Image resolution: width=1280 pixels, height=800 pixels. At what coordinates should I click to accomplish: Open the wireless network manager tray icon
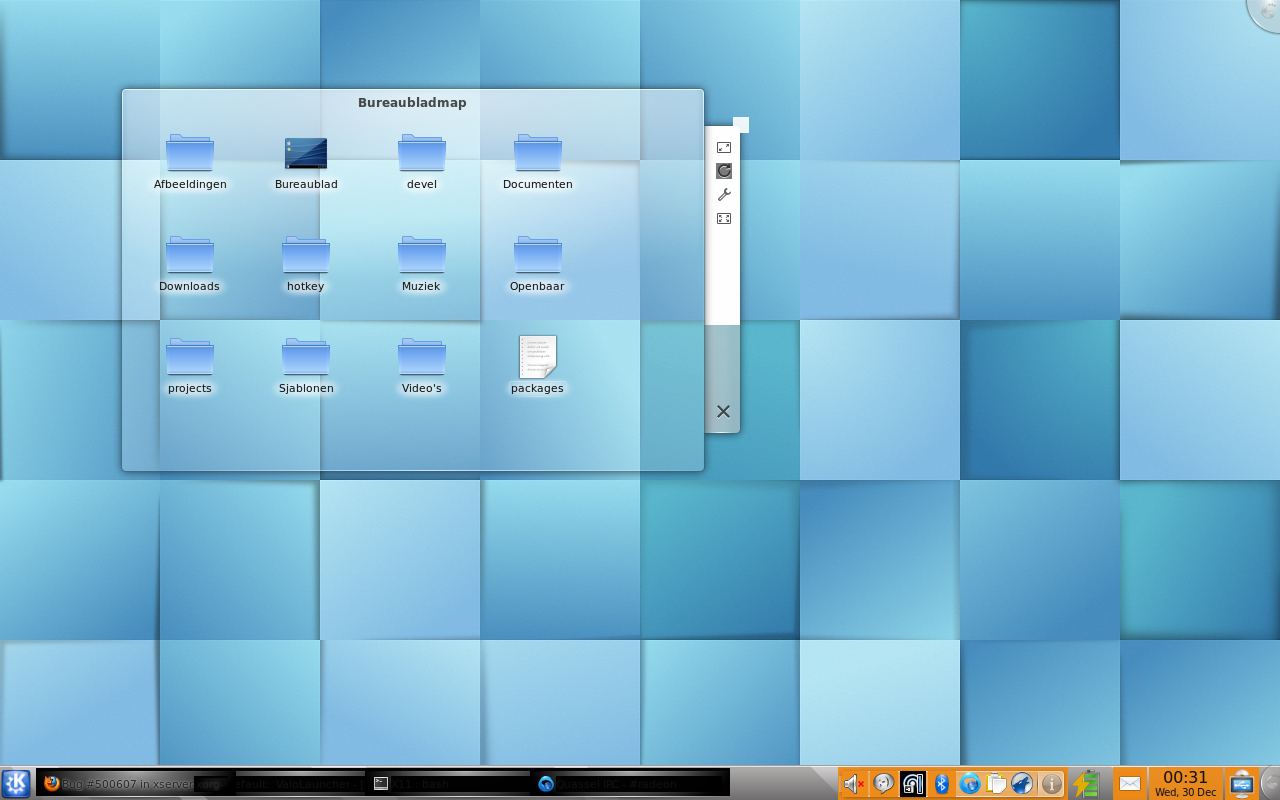pos(913,784)
